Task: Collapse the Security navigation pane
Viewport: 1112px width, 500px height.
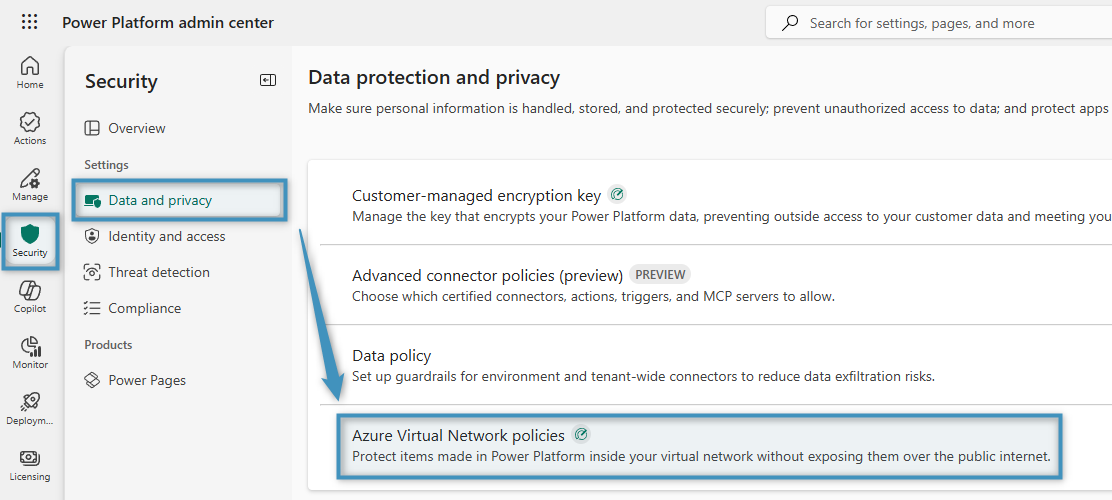Action: pyautogui.click(x=268, y=81)
